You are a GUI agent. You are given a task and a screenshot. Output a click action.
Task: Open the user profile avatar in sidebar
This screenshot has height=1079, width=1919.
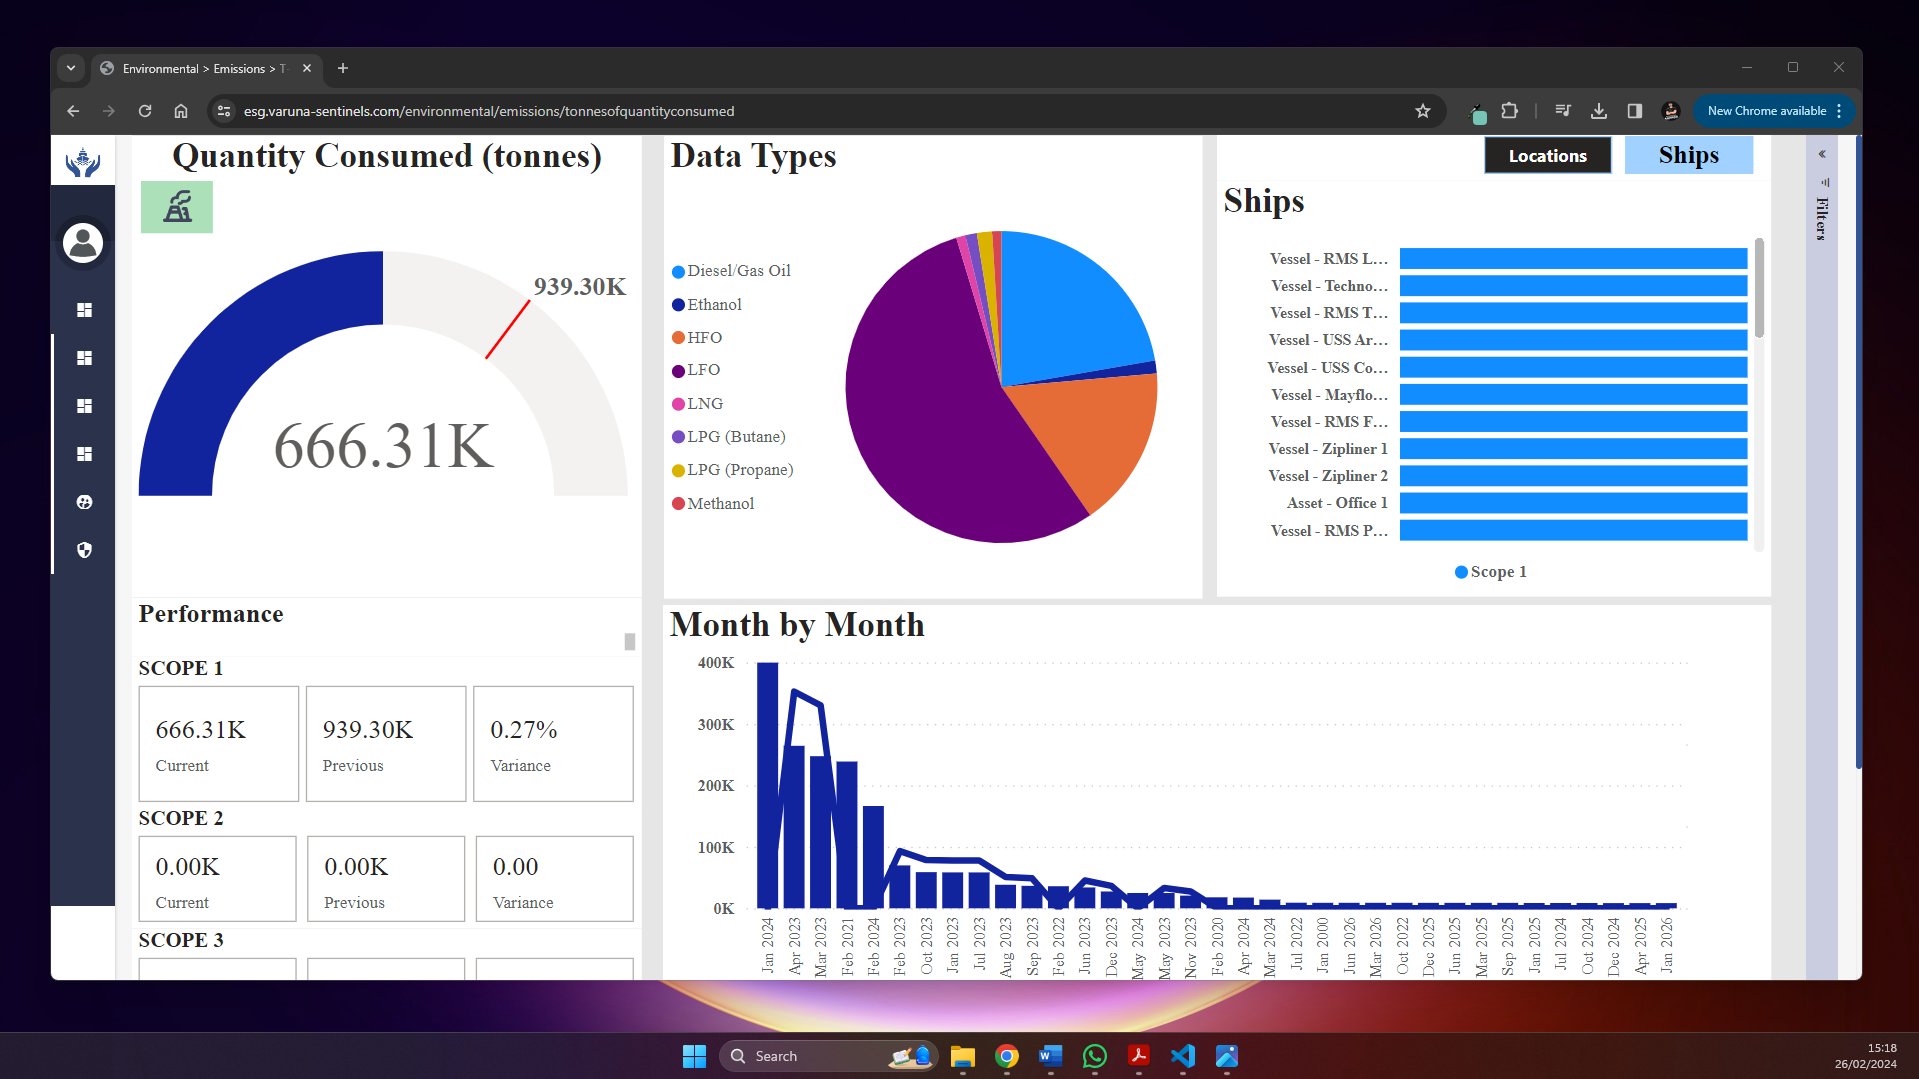83,243
